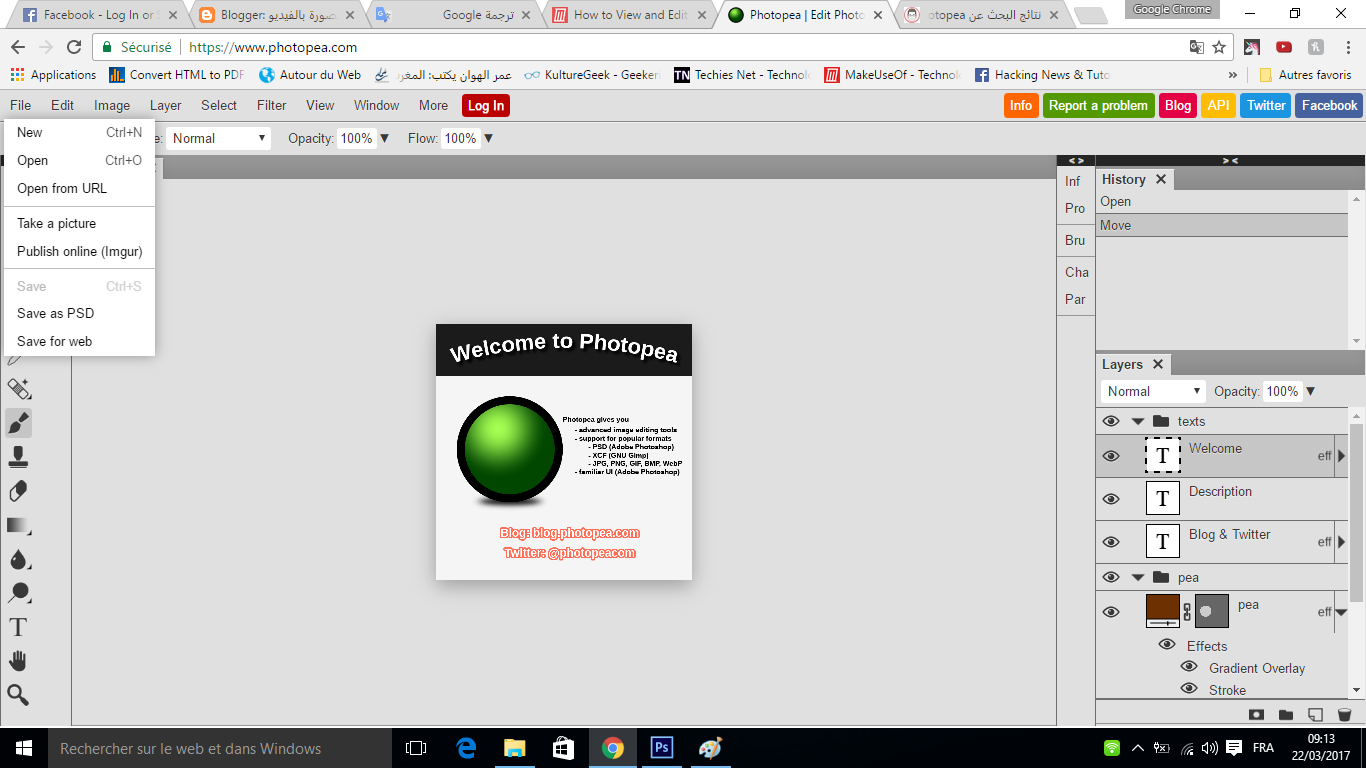The height and width of the screenshot is (768, 1366).
Task: Hide the Welcome text layer
Action: pos(1111,456)
